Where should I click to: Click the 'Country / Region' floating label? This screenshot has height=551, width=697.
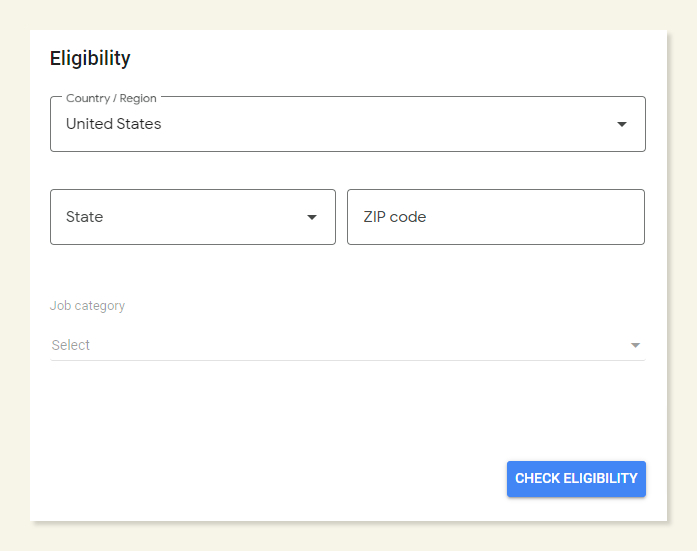pos(113,98)
